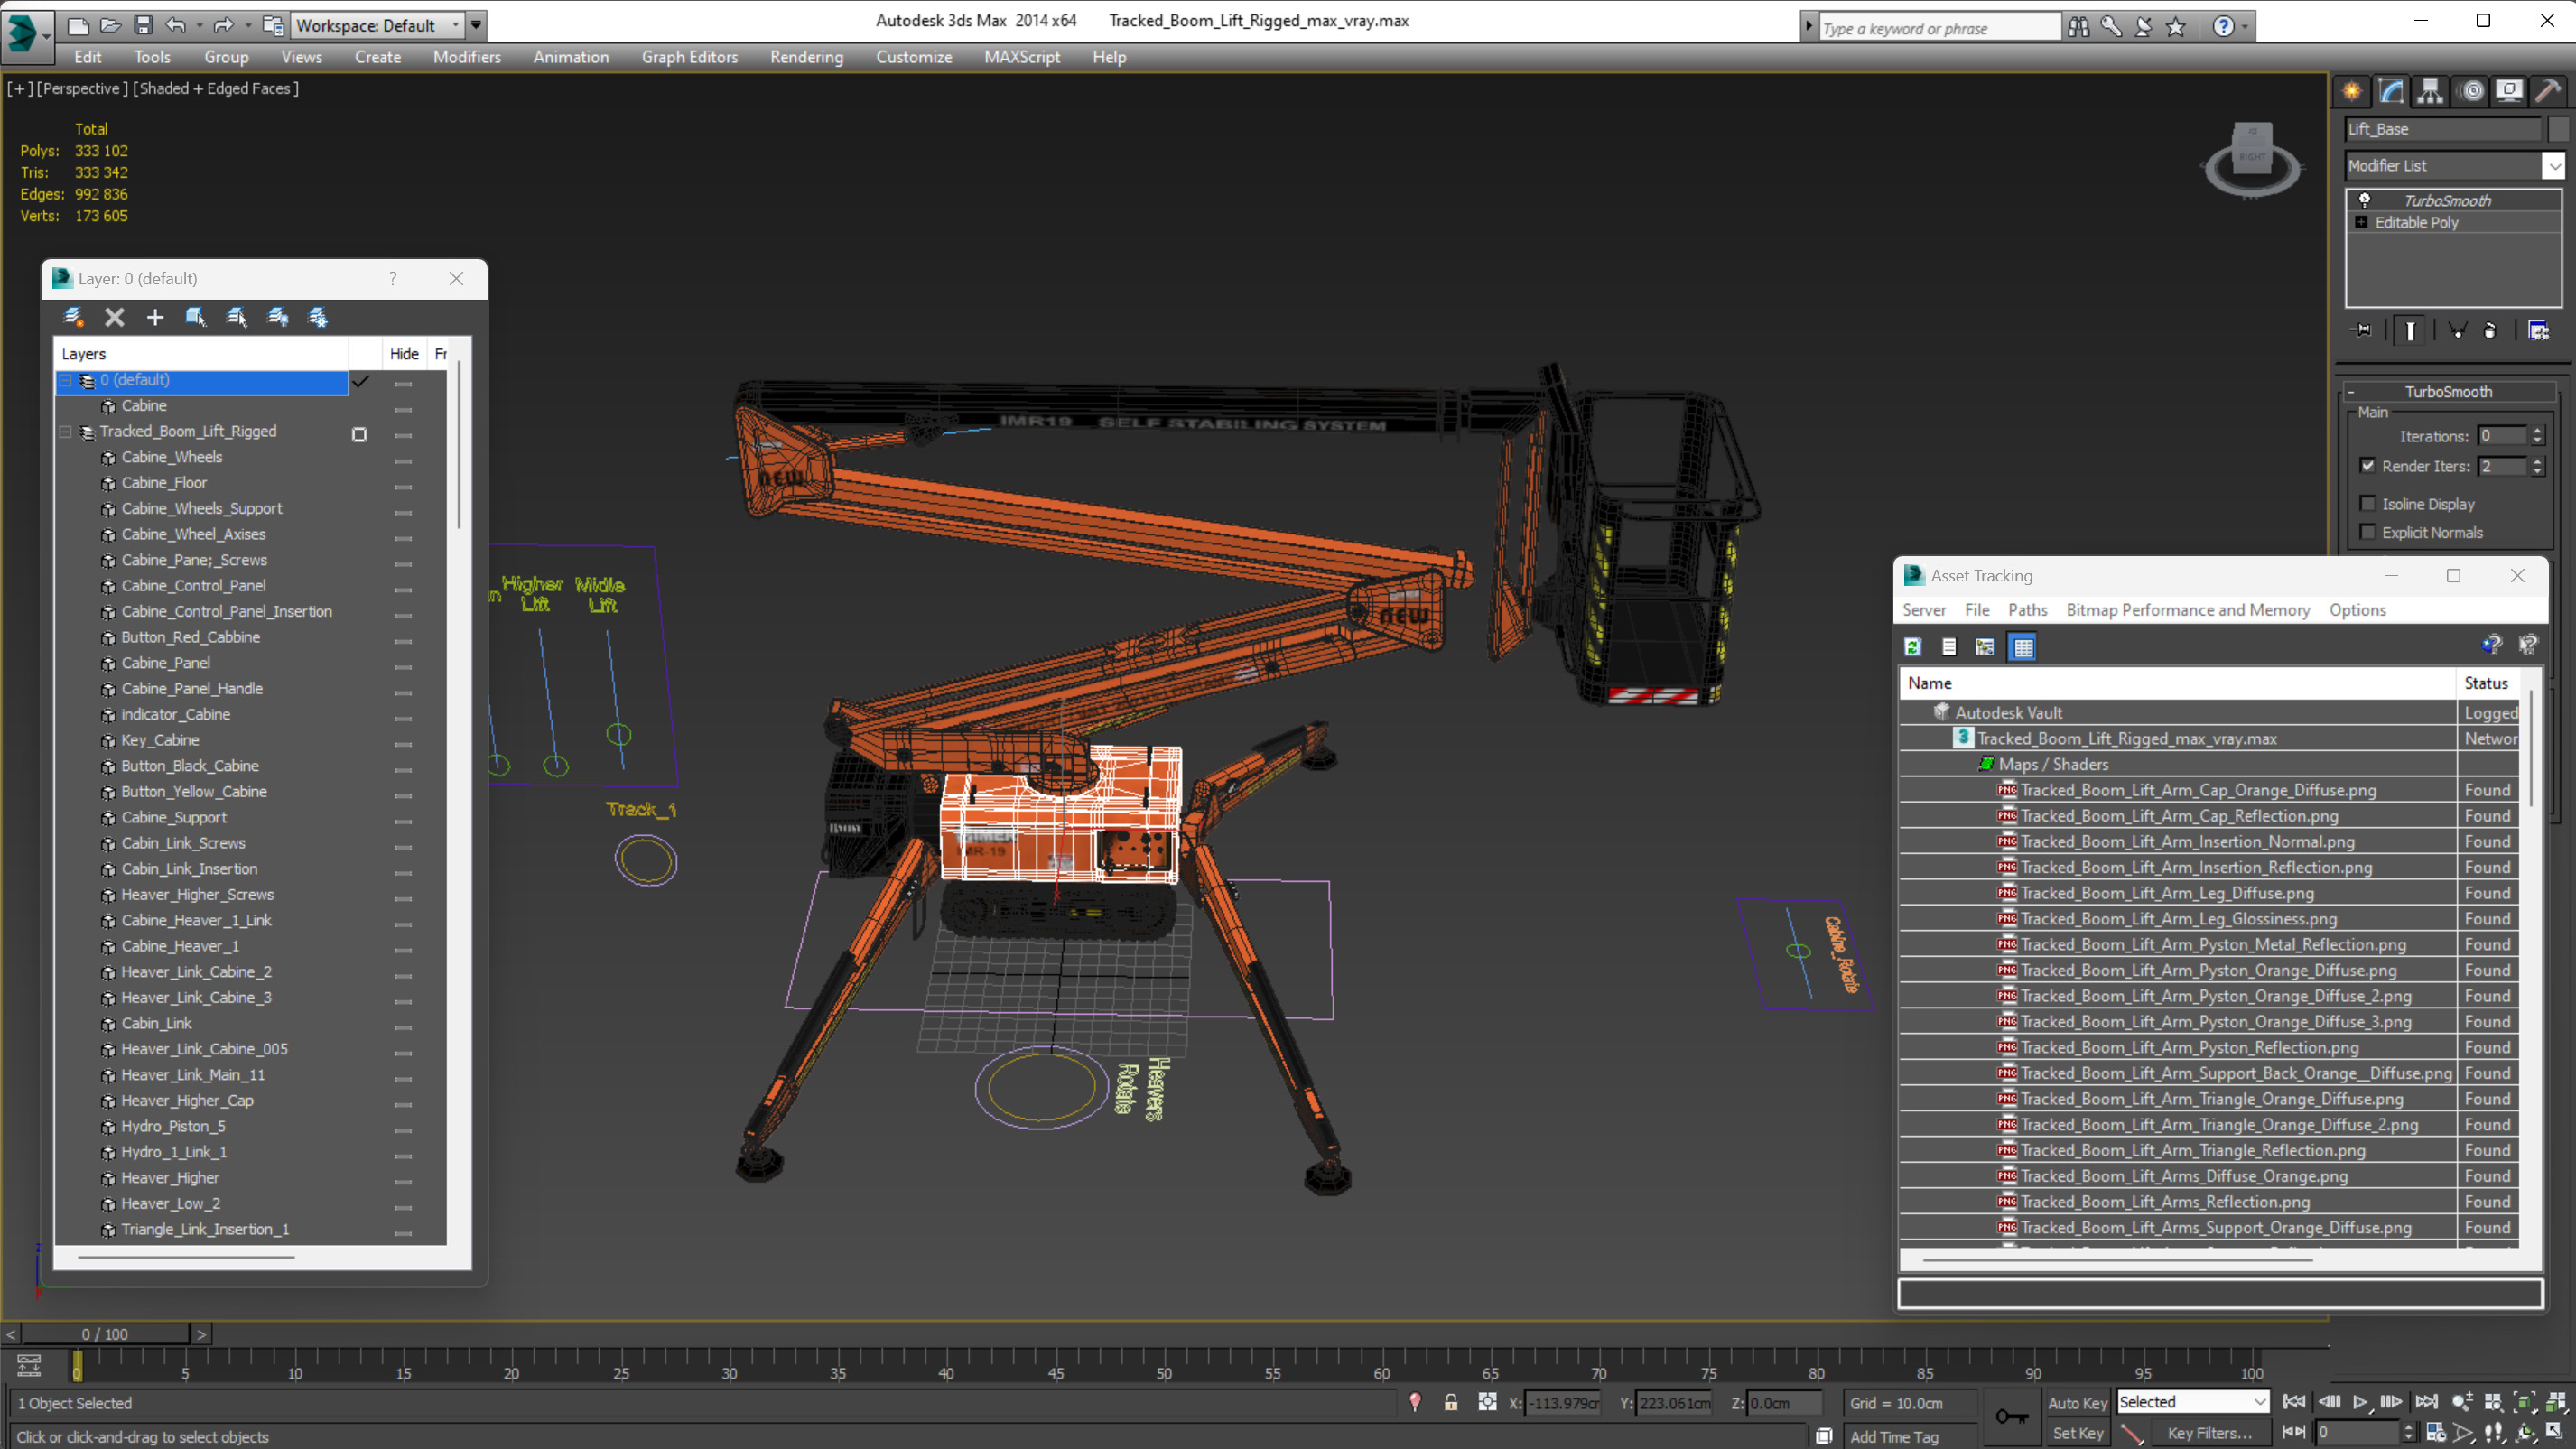Open the Hierarchy command panel tab
2576x1449 pixels.
[2430, 92]
